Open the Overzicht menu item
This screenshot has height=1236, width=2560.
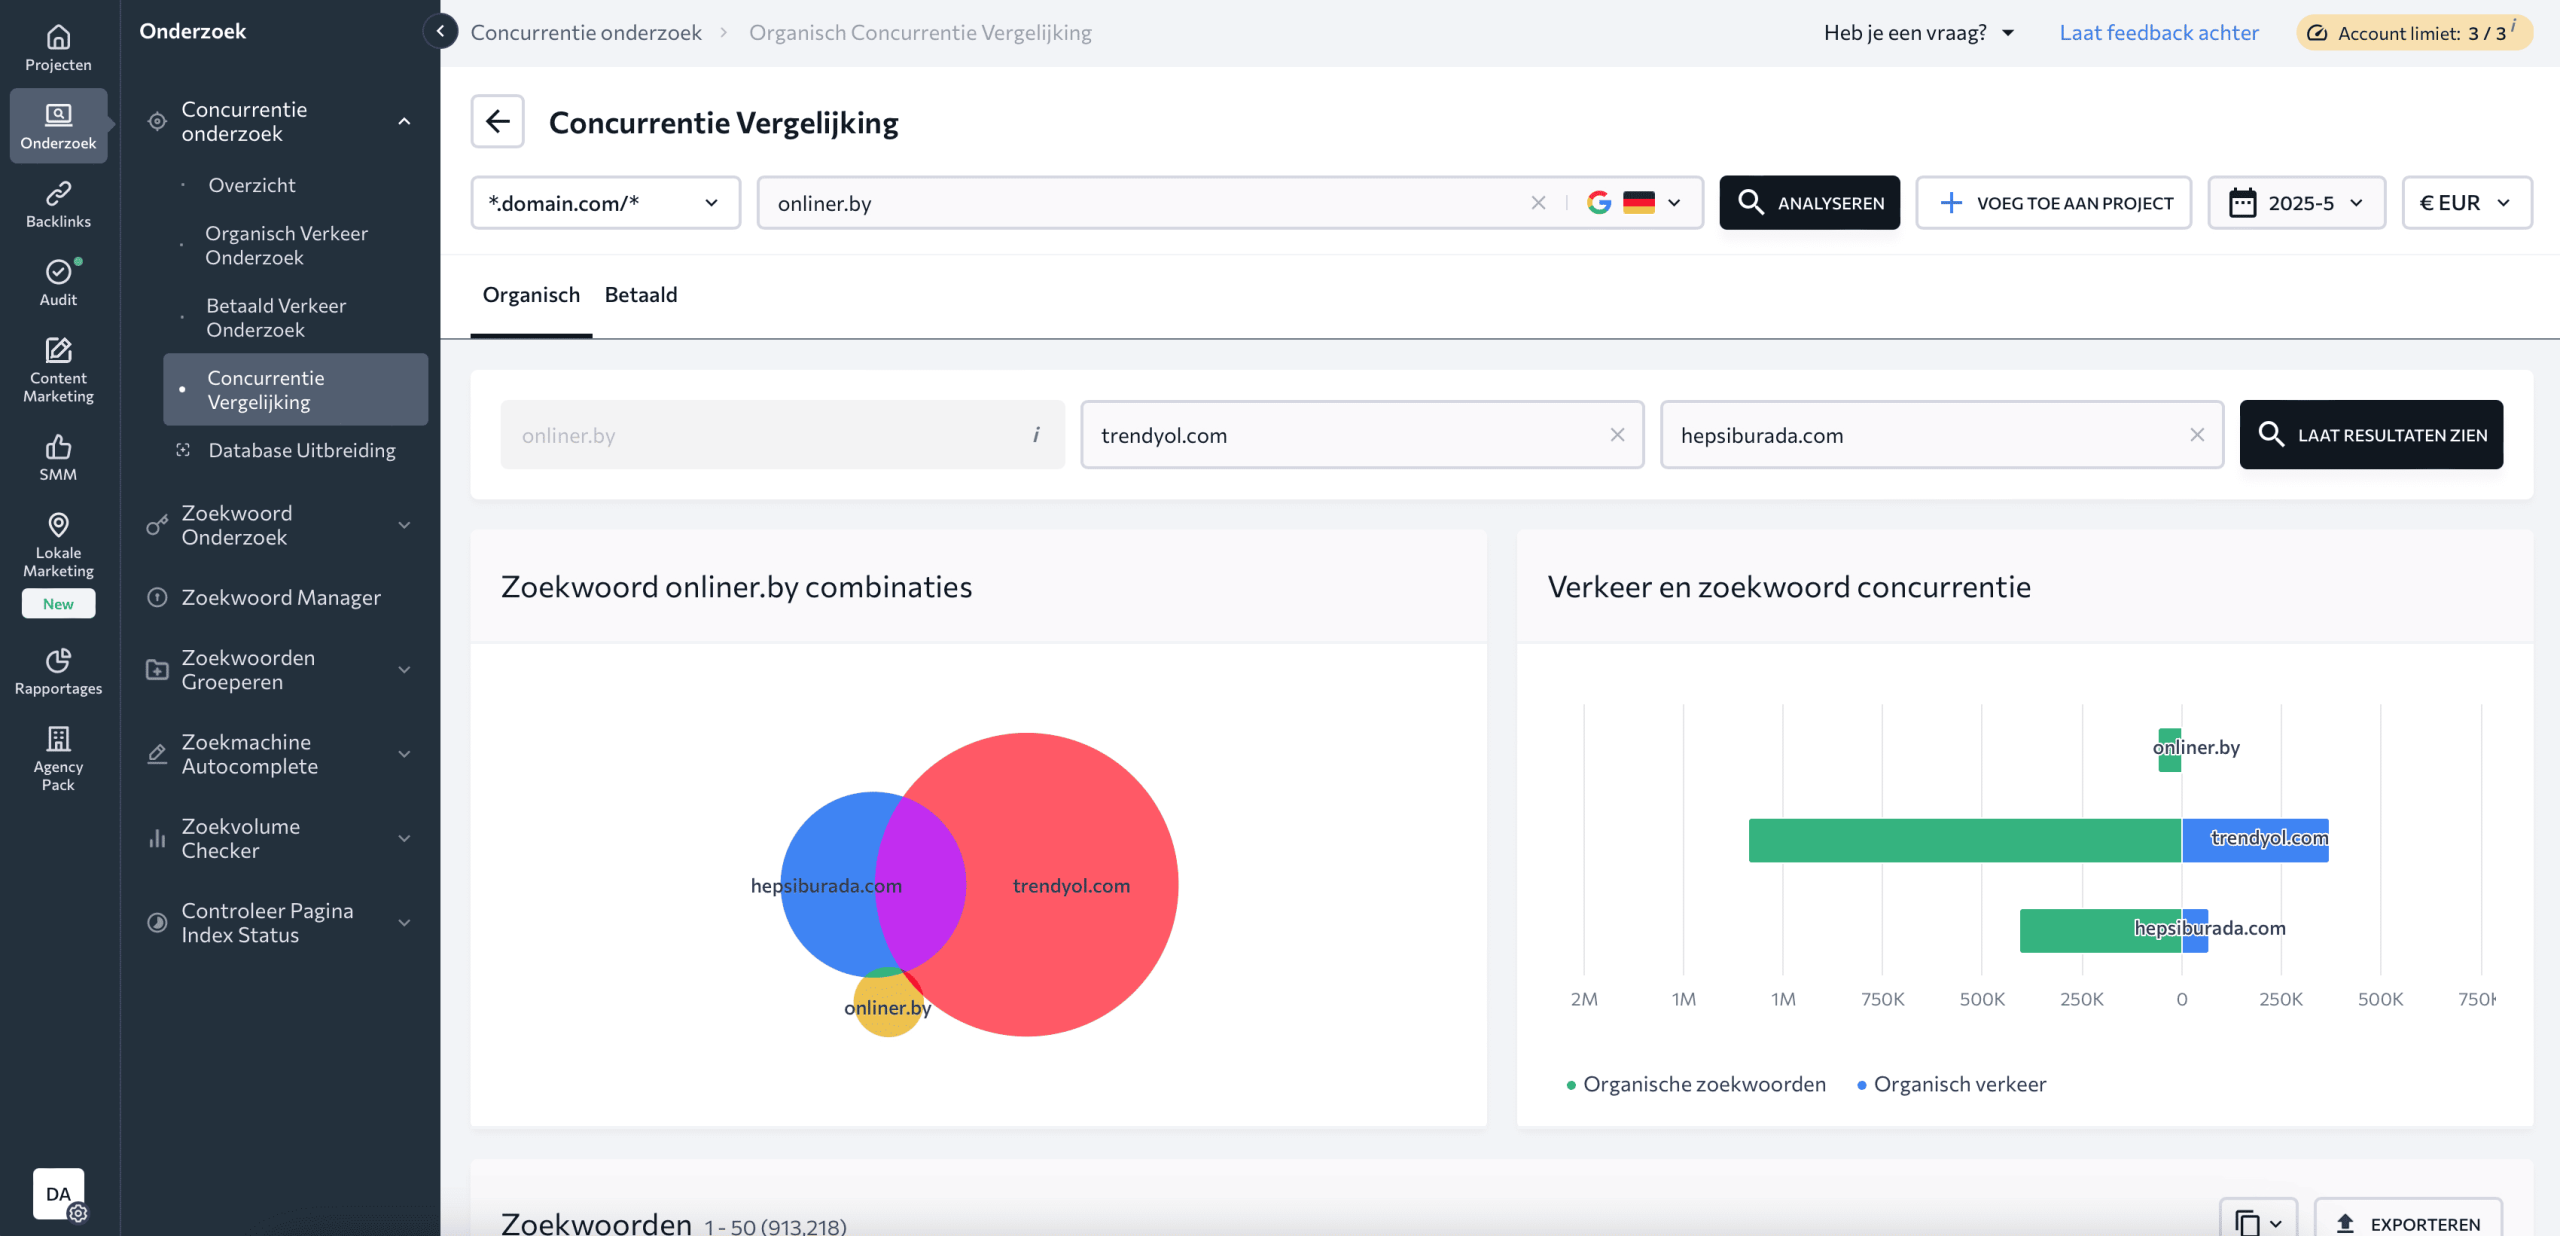(x=251, y=185)
